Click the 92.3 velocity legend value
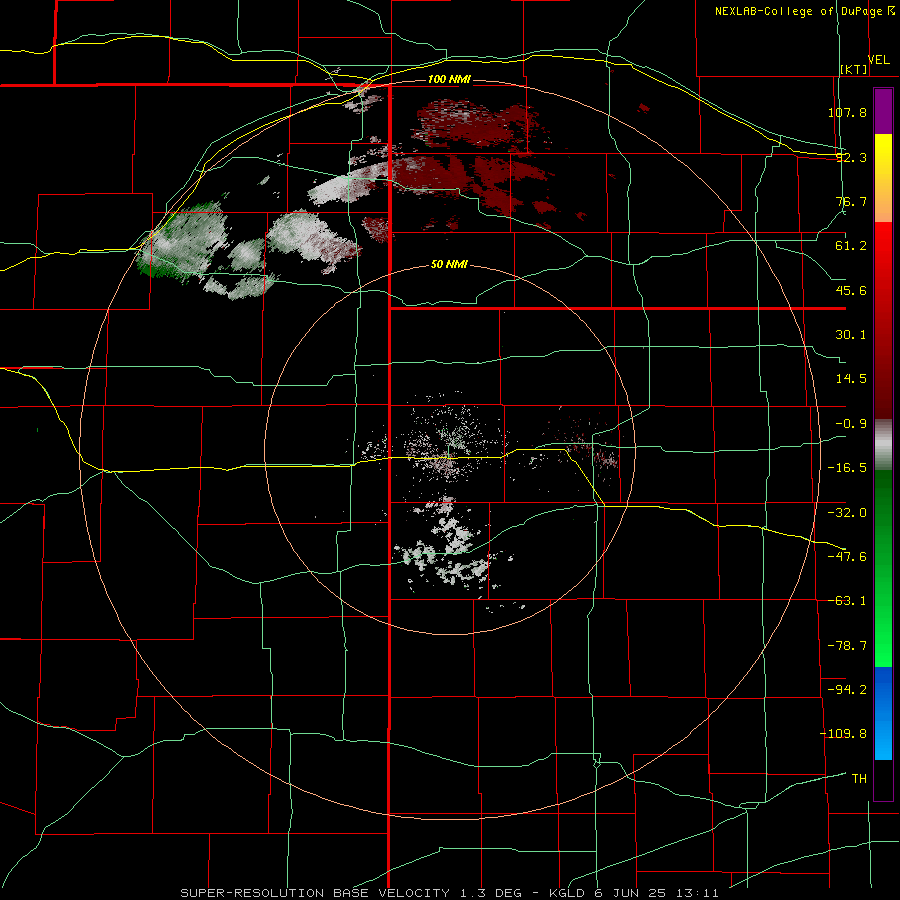Screen dimensions: 900x900 (x=851, y=157)
